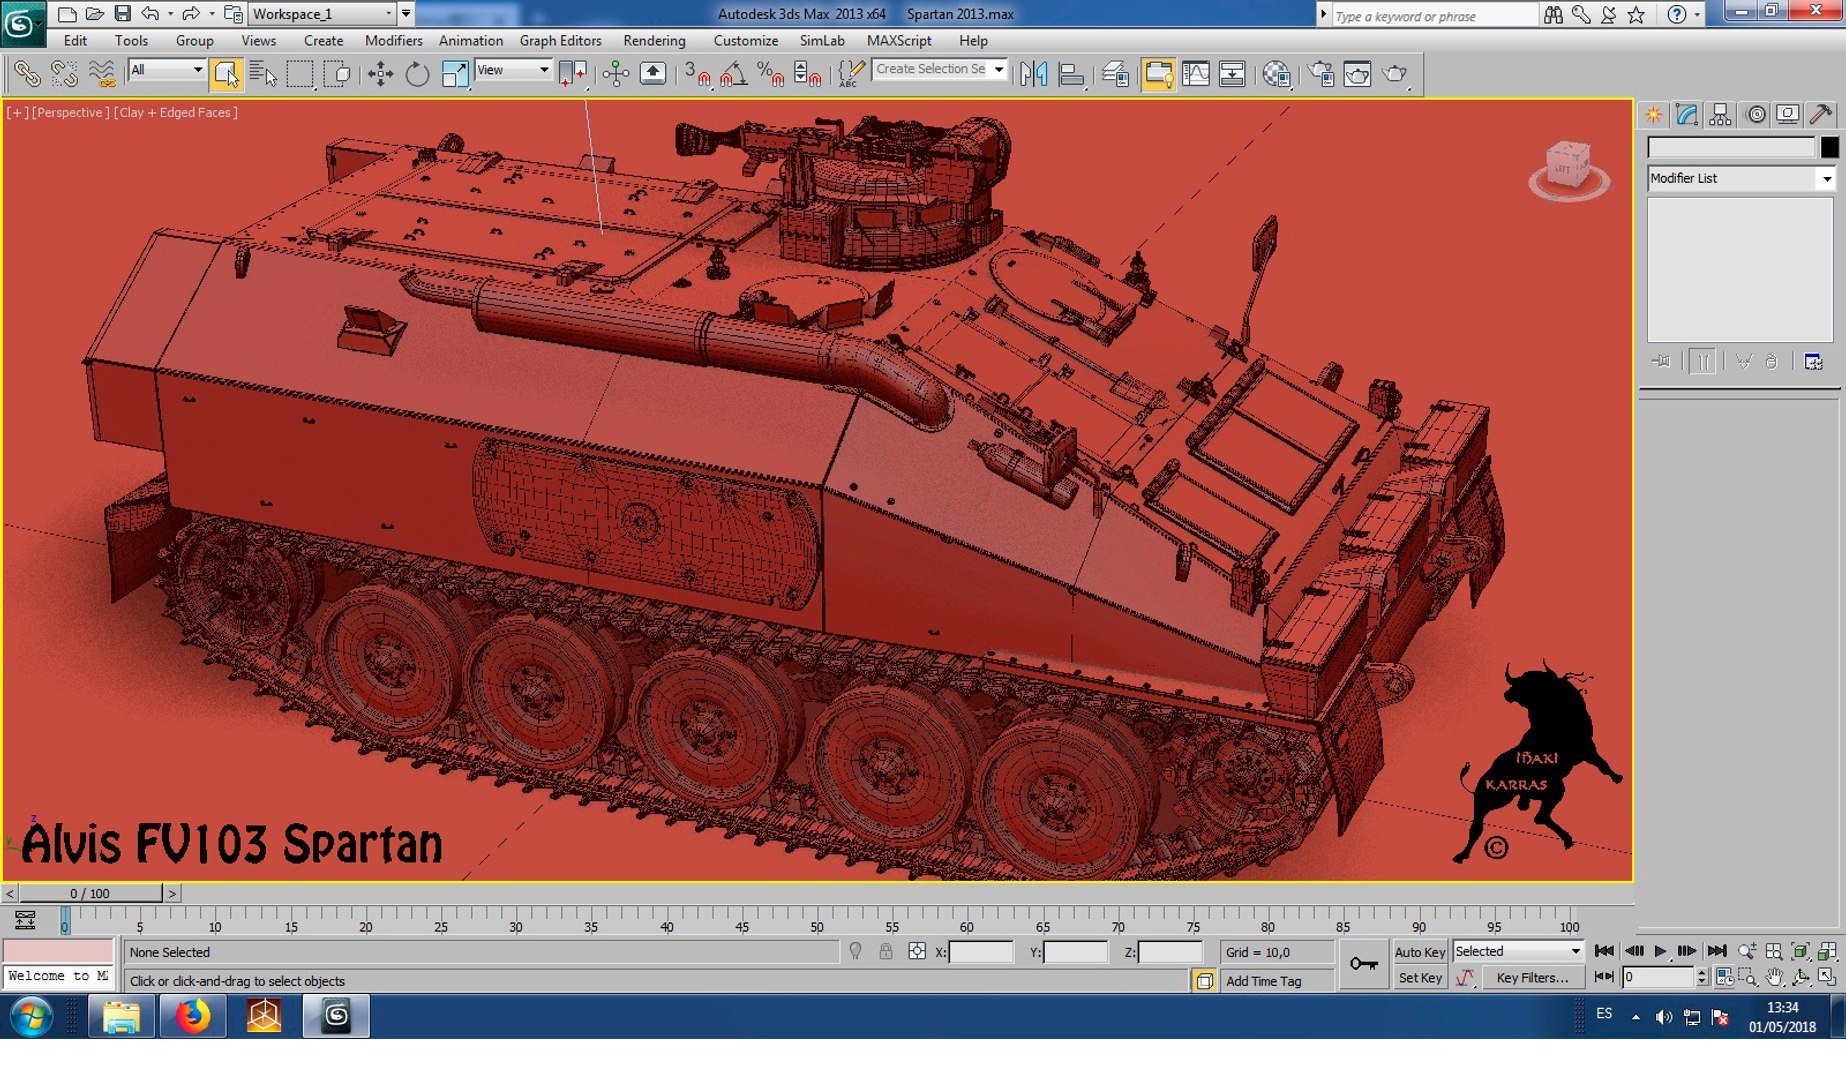The height and width of the screenshot is (1080, 1846).
Task: Open the Utilities hammer panel
Action: pos(1820,115)
